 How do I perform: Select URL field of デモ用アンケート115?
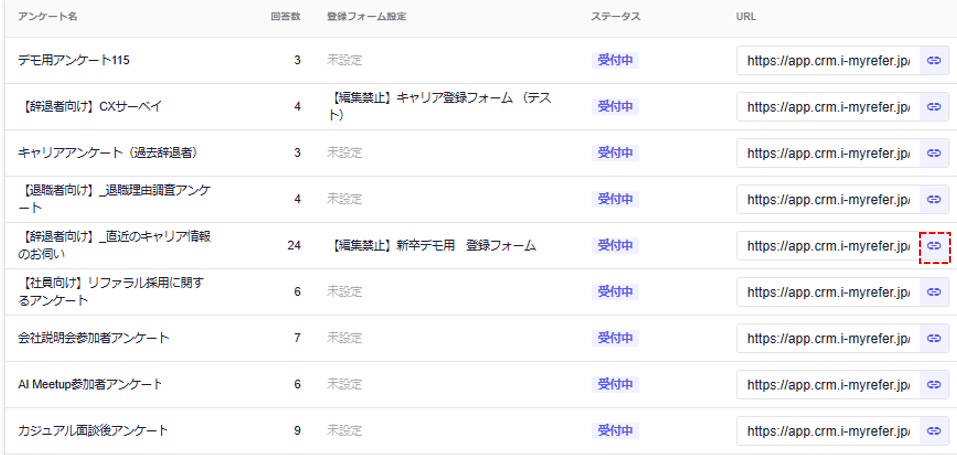pyautogui.click(x=828, y=61)
